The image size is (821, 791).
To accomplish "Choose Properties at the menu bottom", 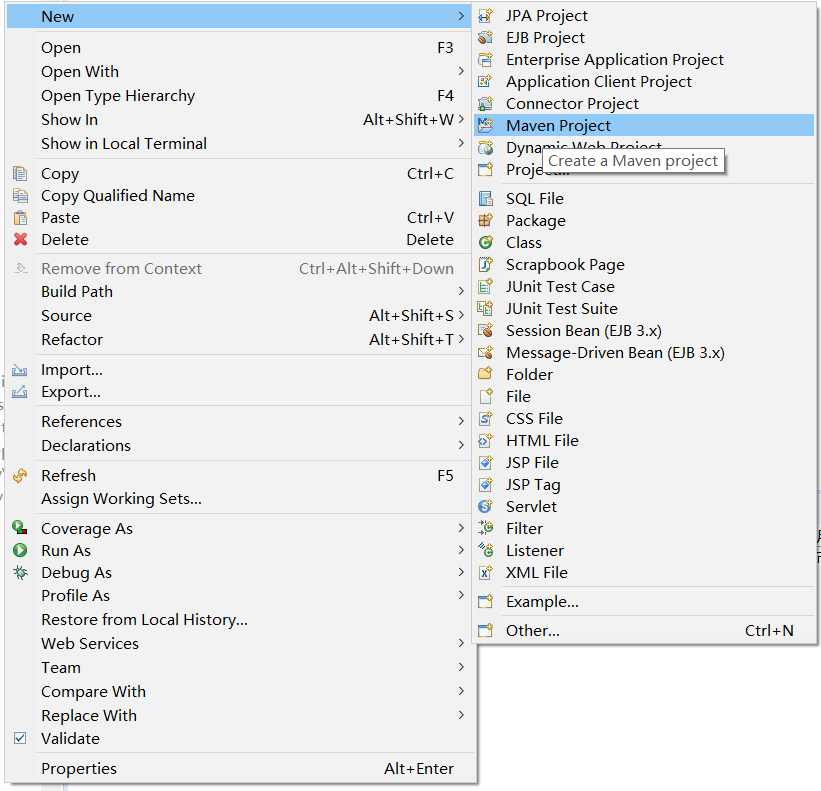I will click(x=241, y=768).
